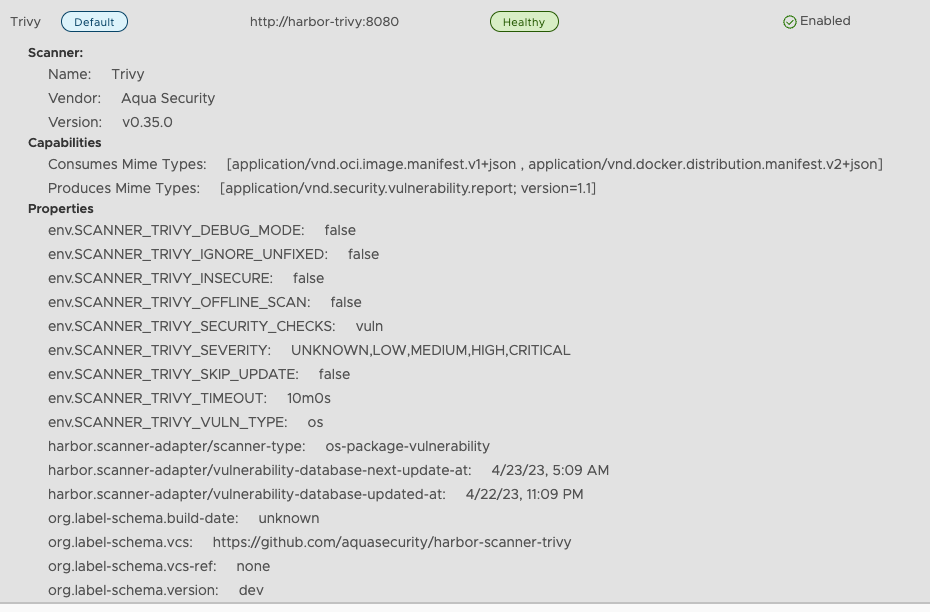The image size is (930, 612).
Task: Select the Consumes Mime Types value
Action: coord(555,164)
